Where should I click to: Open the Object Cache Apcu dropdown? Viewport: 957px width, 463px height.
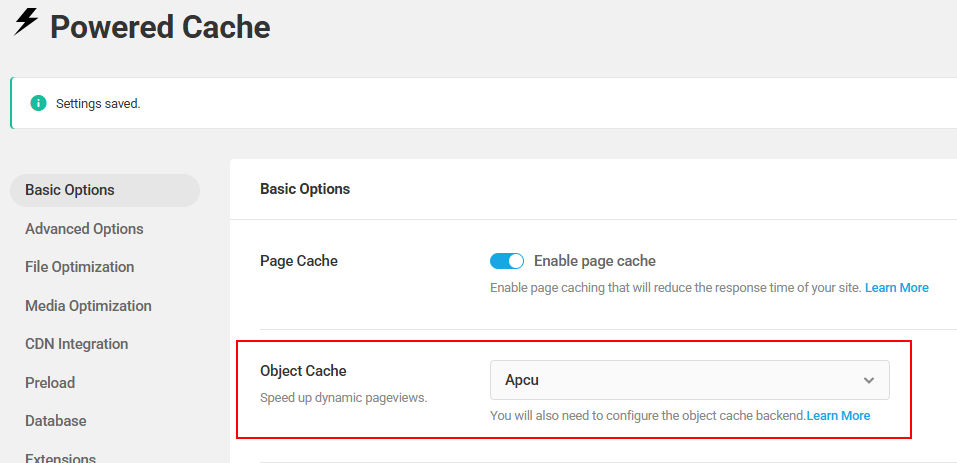click(x=690, y=380)
